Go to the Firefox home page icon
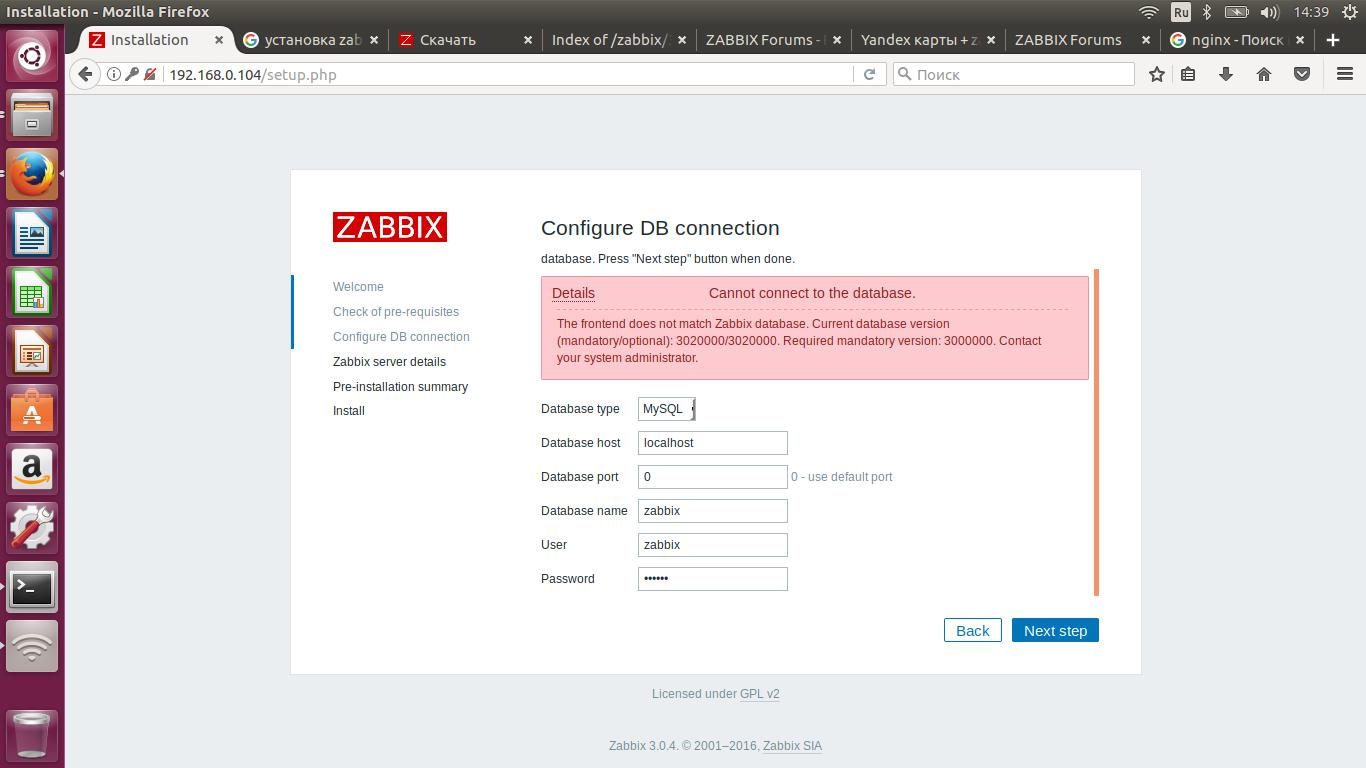The image size is (1366, 768). (x=1264, y=74)
